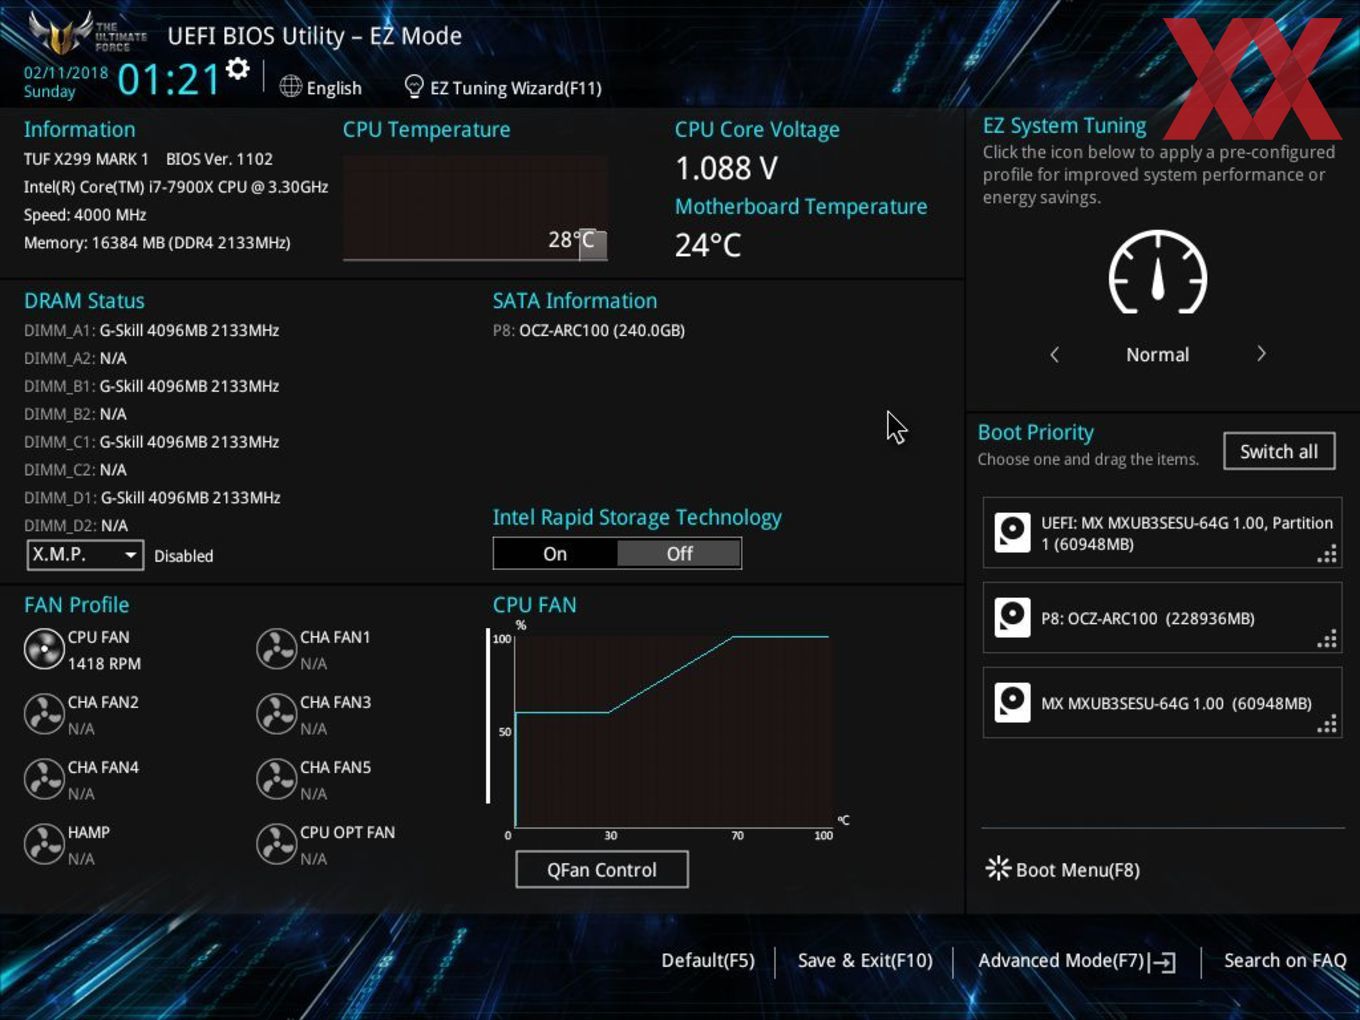Click the 1.088 V core voltage value
Image resolution: width=1360 pixels, height=1020 pixels.
(x=726, y=168)
